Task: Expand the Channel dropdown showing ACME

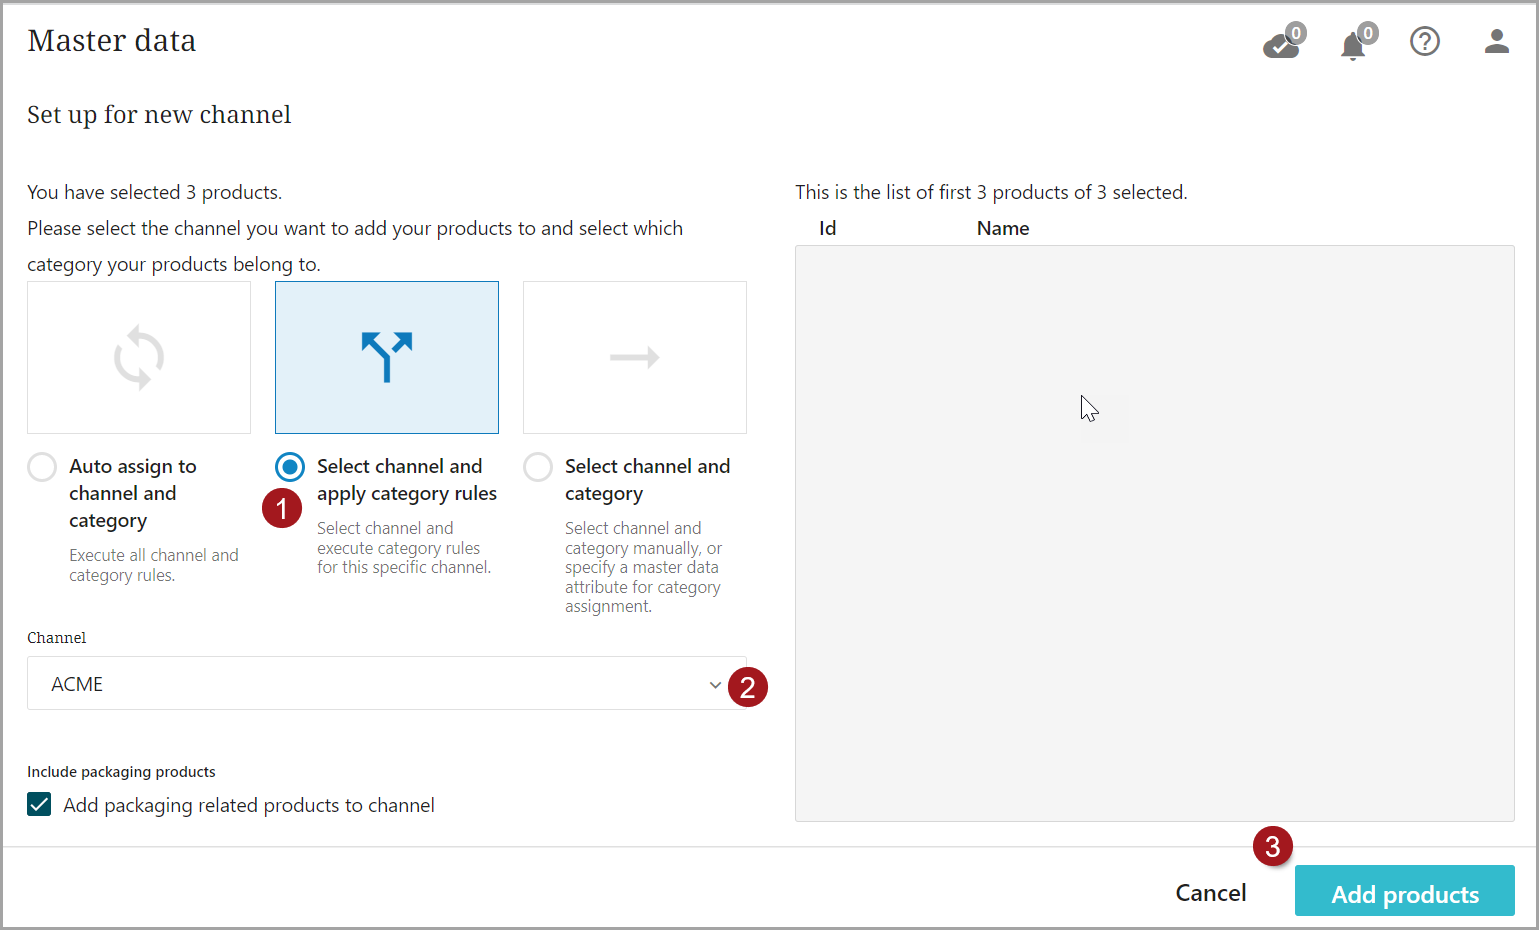Action: click(x=370, y=684)
